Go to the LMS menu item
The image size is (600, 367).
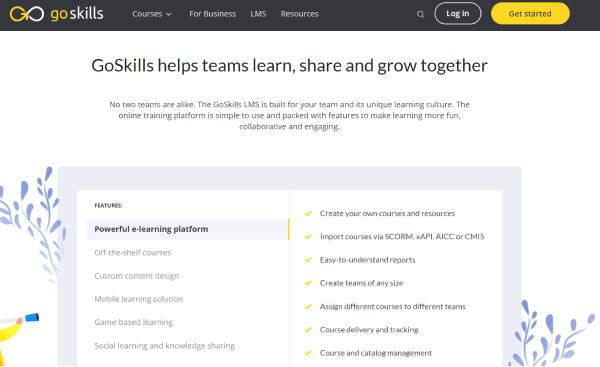pos(258,14)
